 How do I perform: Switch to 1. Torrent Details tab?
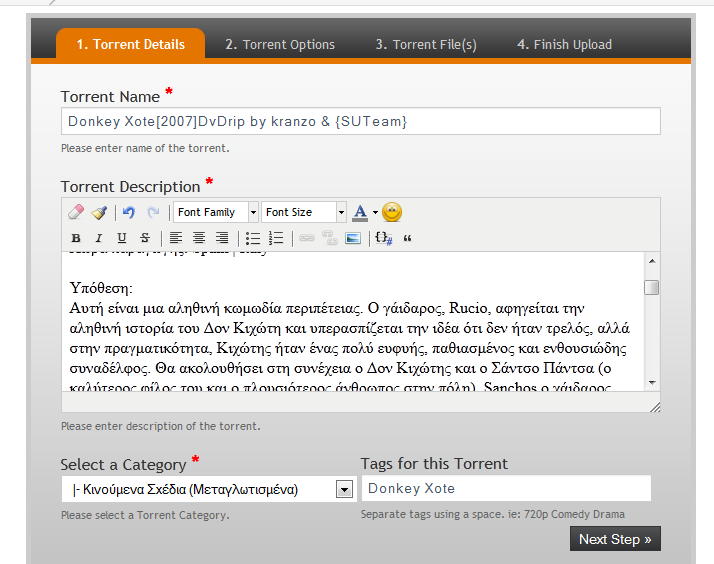point(131,44)
